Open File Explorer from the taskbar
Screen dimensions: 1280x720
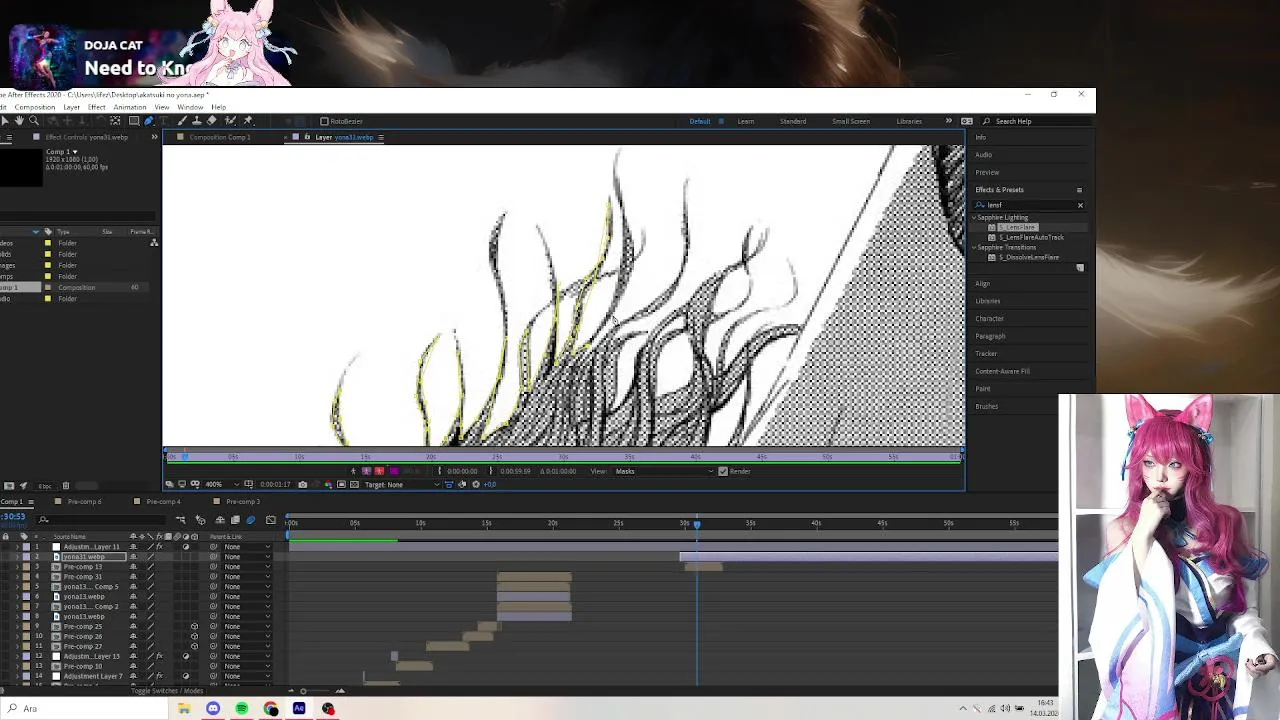coord(184,708)
